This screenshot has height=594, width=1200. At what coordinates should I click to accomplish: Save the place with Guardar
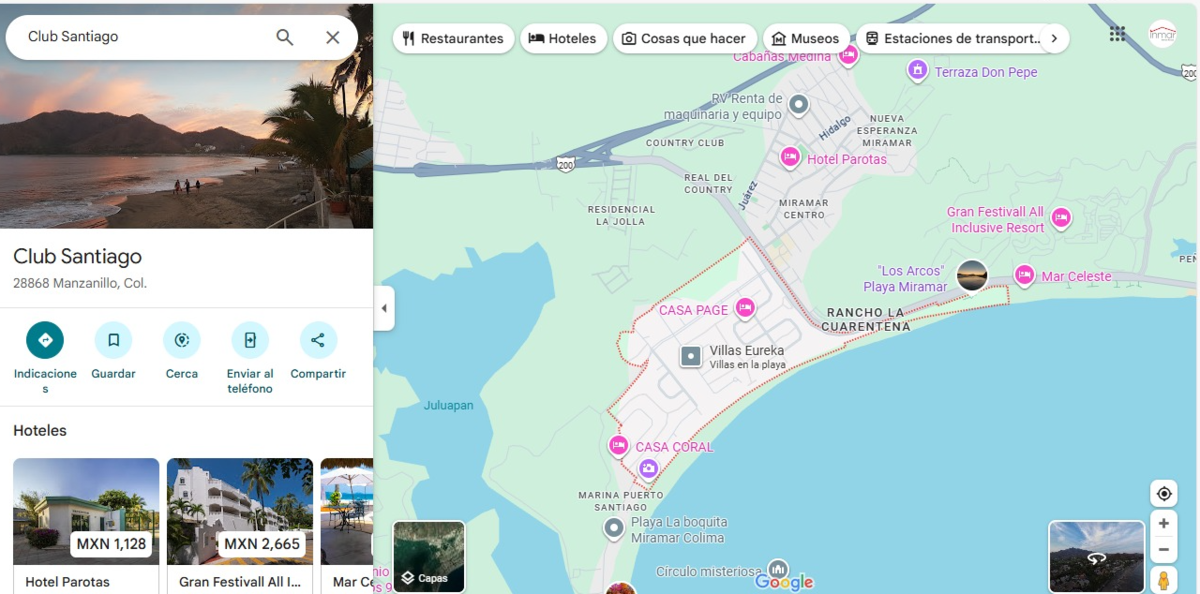click(113, 340)
